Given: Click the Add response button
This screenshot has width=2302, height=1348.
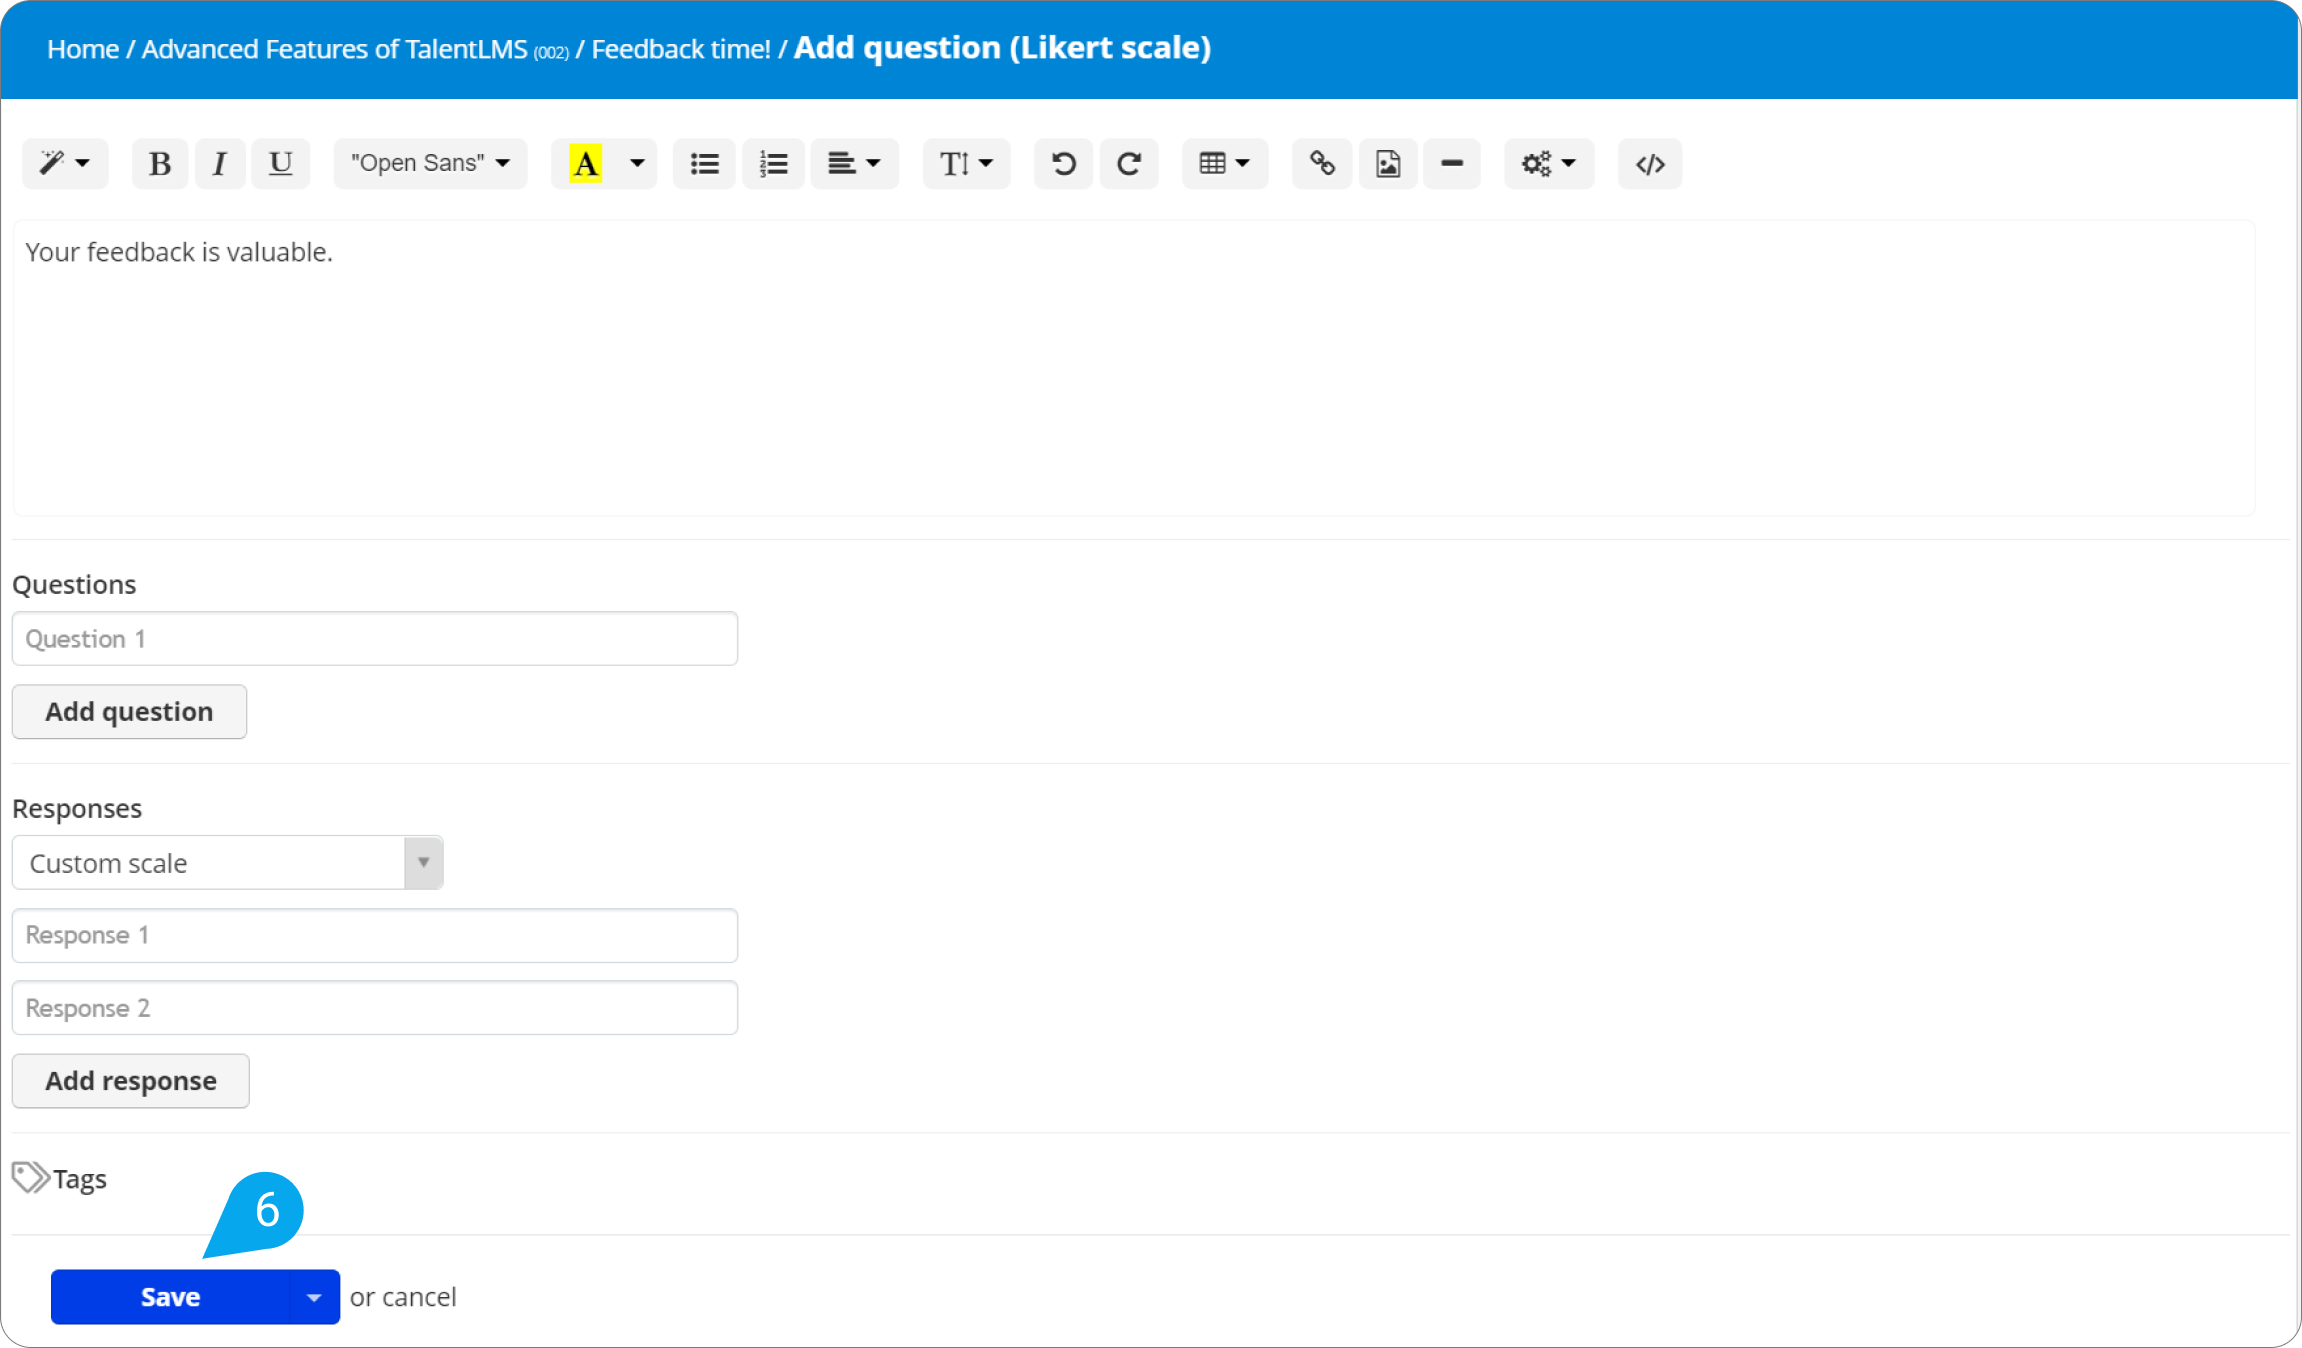Looking at the screenshot, I should [130, 1081].
